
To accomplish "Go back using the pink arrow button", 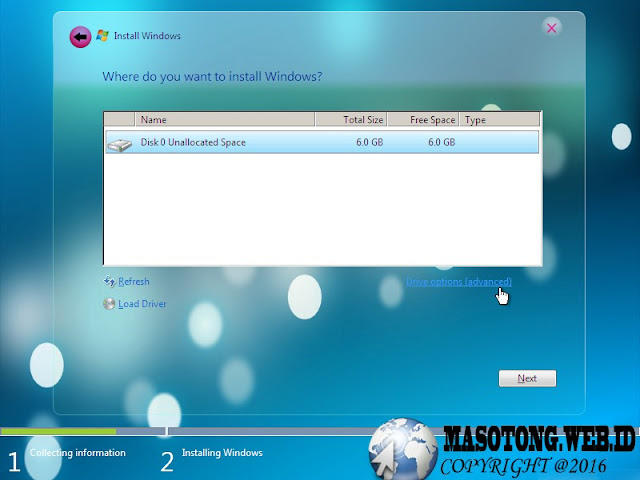I will pyautogui.click(x=80, y=37).
